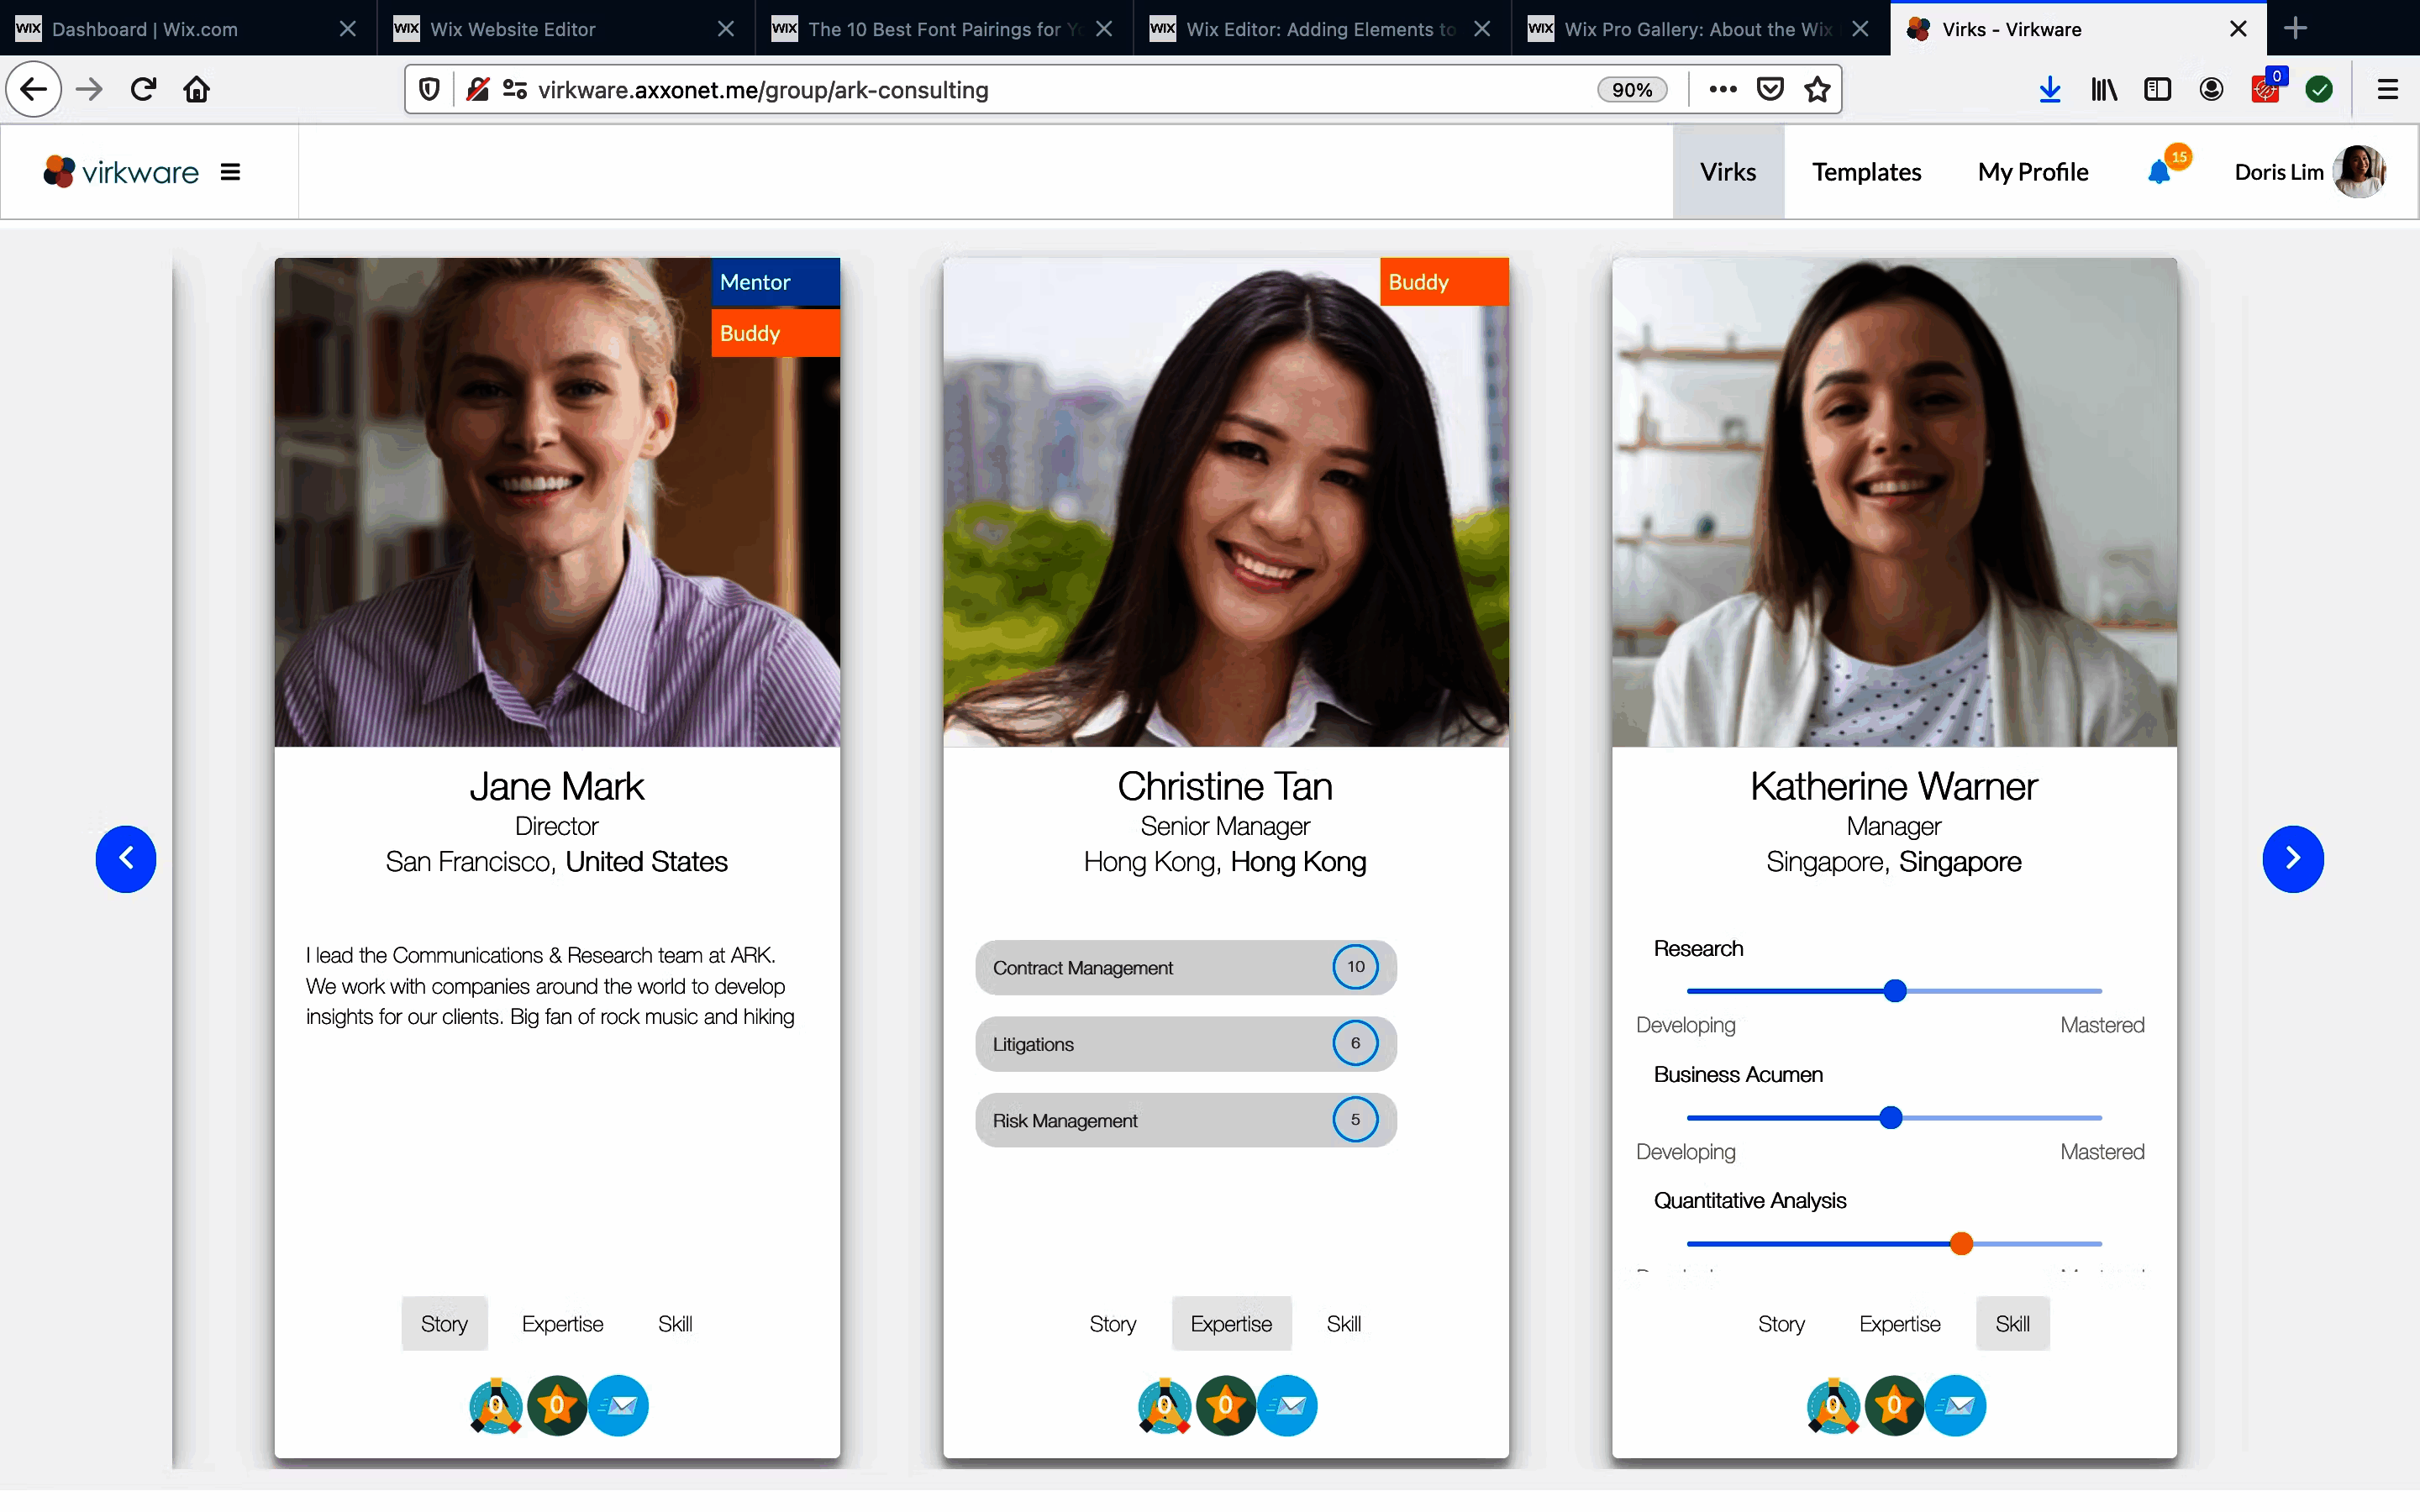Click the notification bell icon

pyautogui.click(x=2160, y=173)
